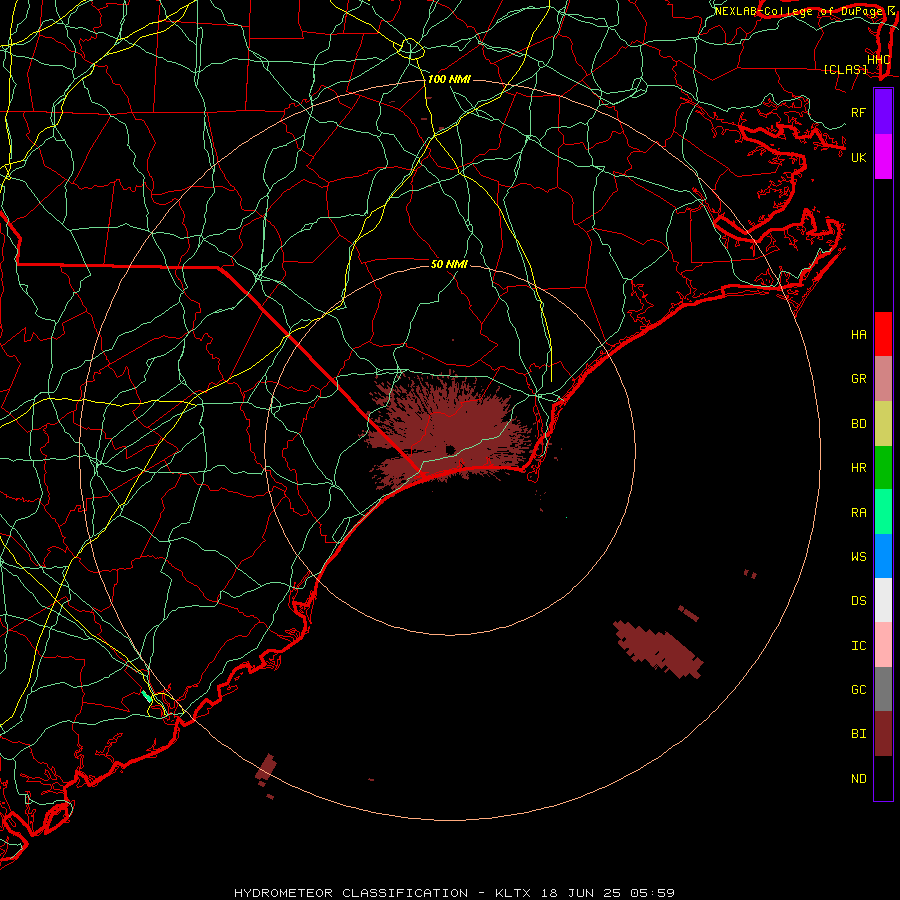Click the IC light pink legend swatch

(883, 645)
